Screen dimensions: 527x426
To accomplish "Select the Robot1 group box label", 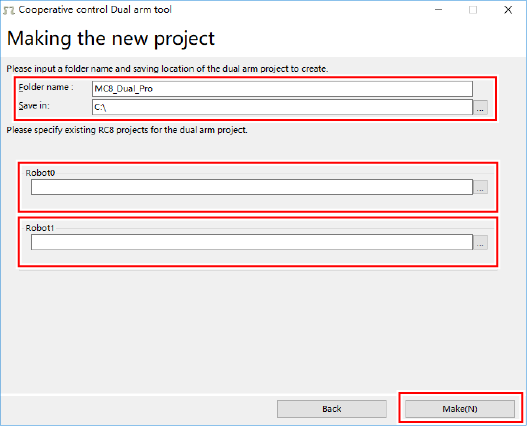I will point(40,228).
